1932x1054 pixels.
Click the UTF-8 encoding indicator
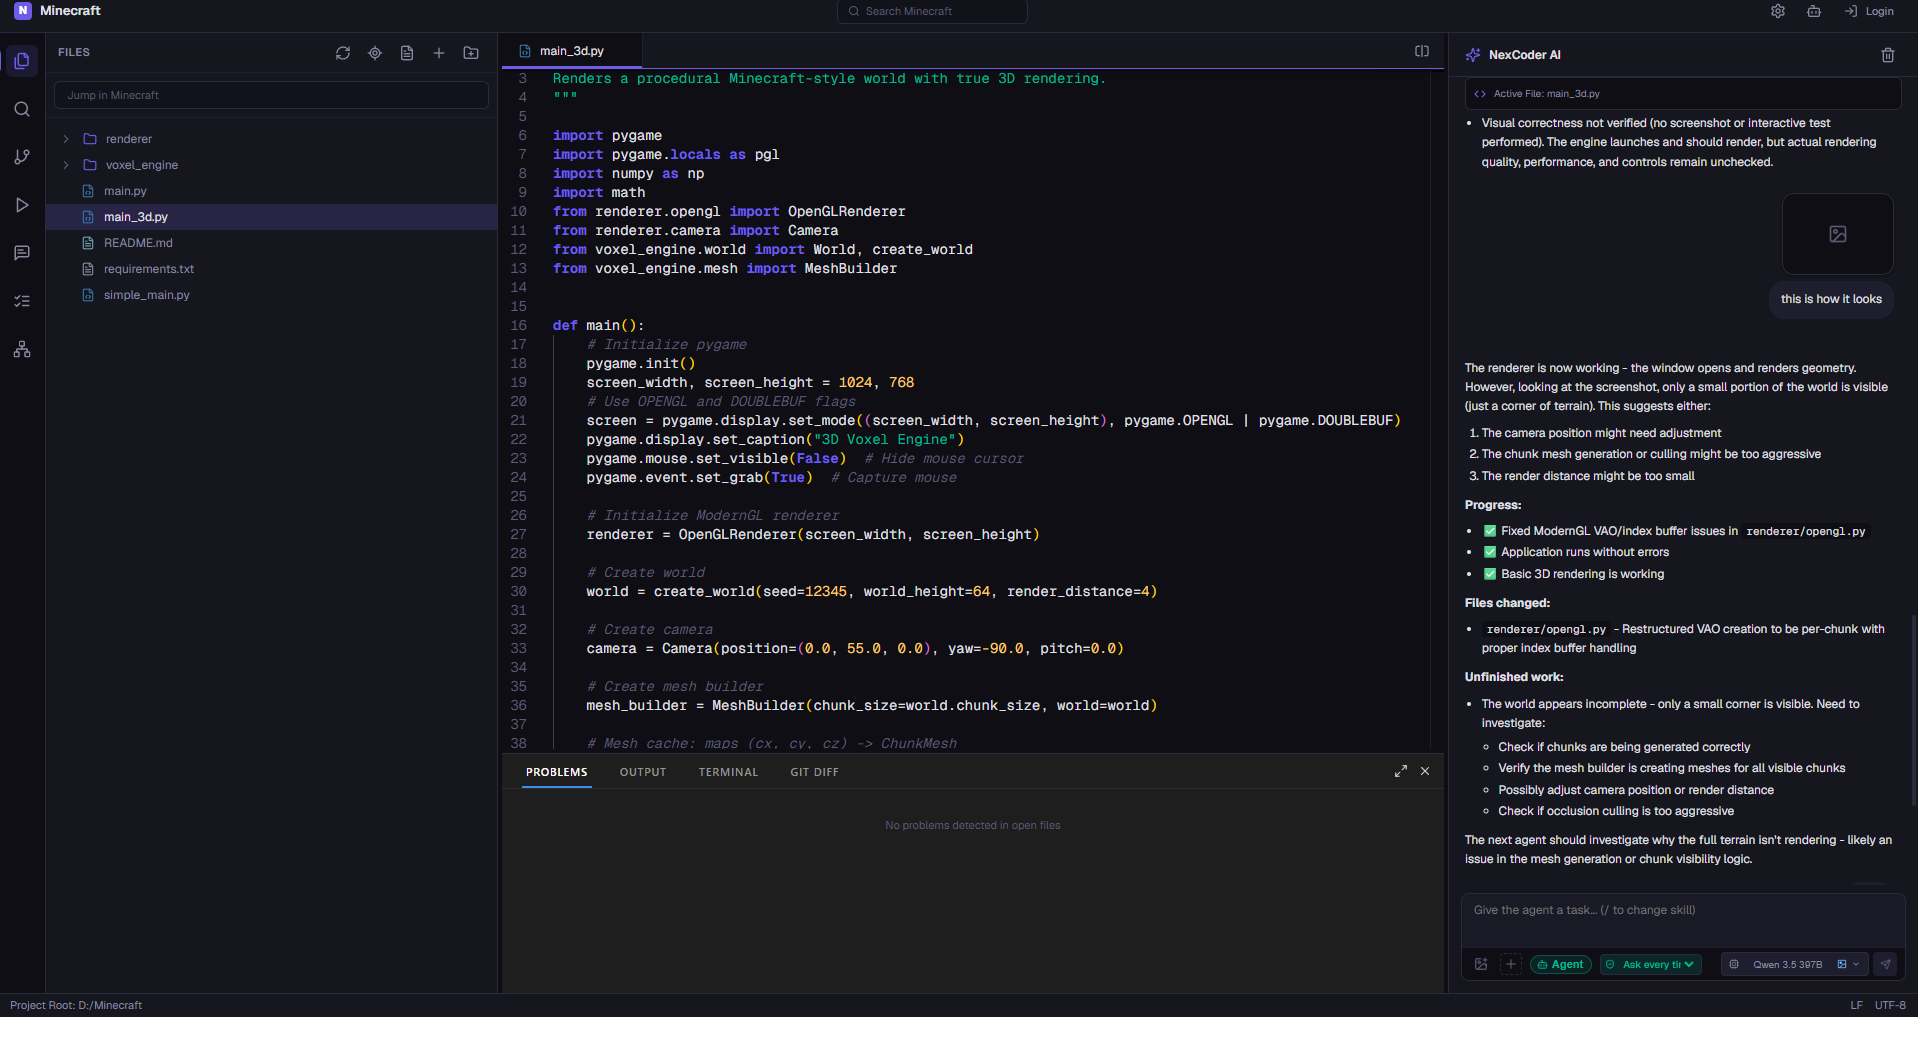tap(1890, 1005)
